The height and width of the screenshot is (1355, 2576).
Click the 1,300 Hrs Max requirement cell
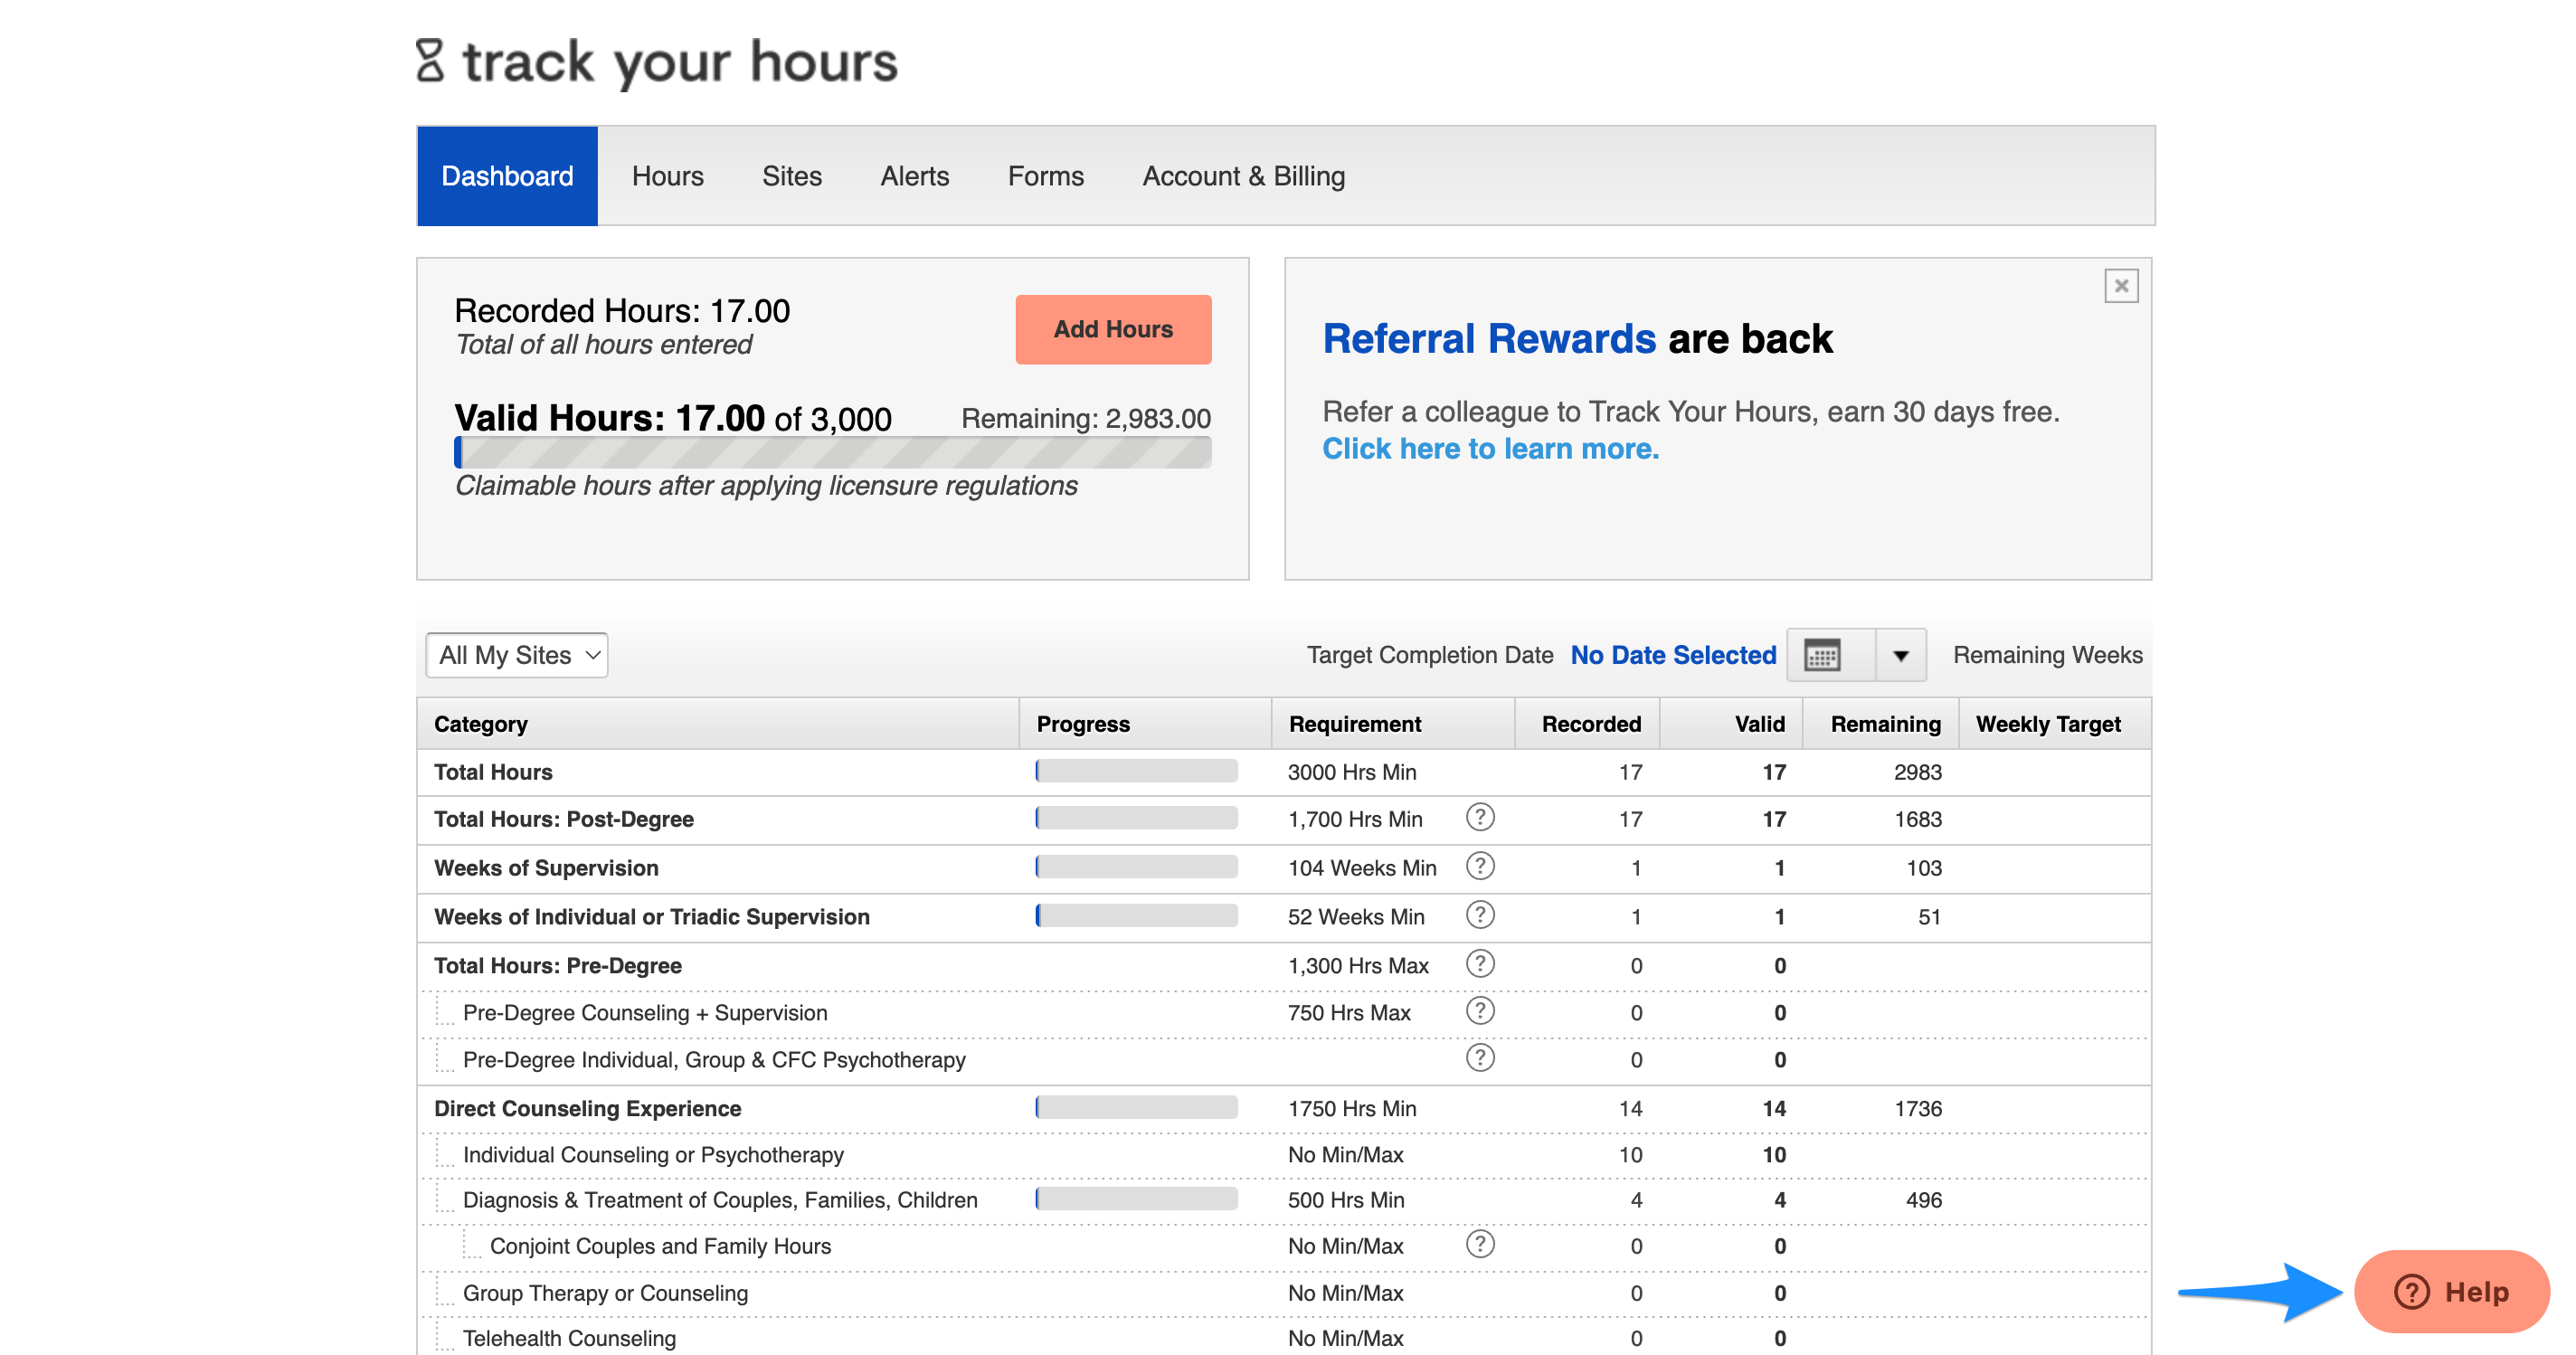coord(1358,966)
